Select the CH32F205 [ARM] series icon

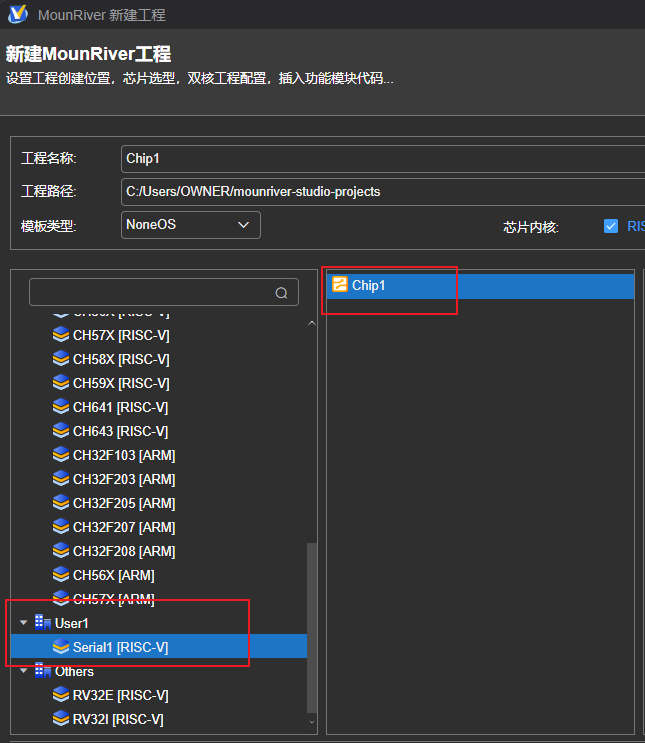(61, 503)
